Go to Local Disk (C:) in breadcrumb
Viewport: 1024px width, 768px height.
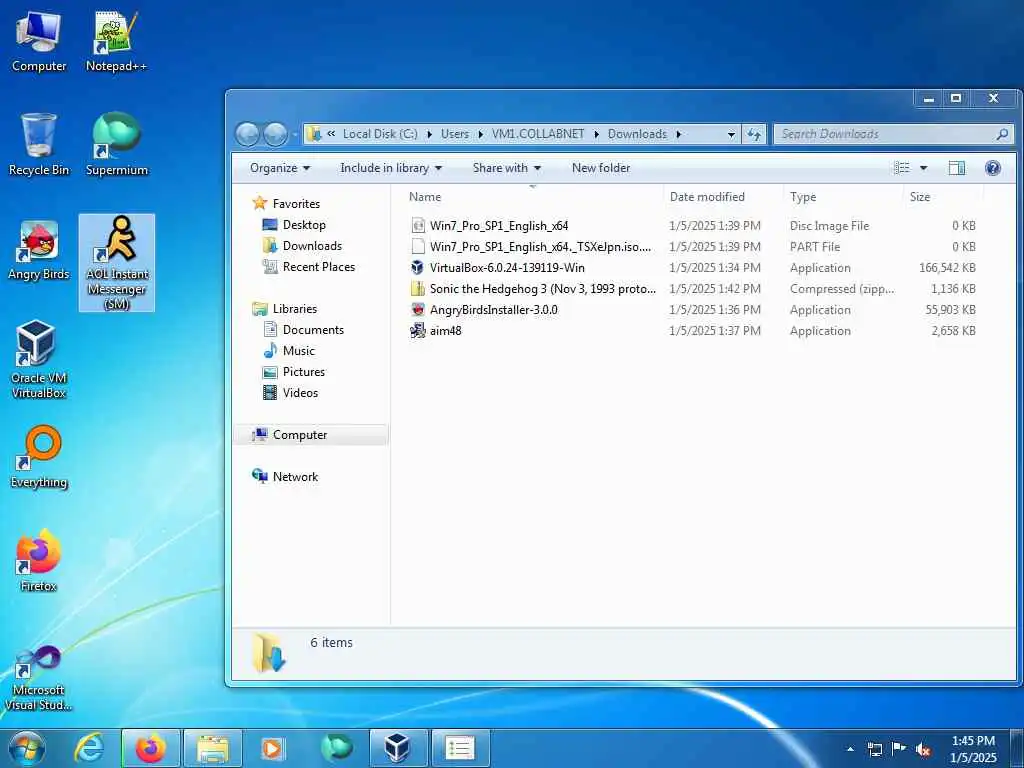[380, 134]
